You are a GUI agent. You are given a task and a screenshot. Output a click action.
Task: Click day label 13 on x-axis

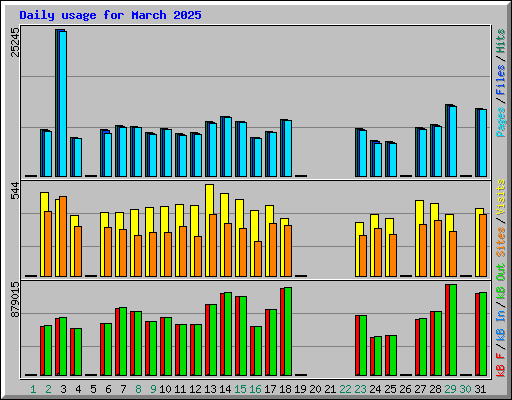(x=210, y=389)
